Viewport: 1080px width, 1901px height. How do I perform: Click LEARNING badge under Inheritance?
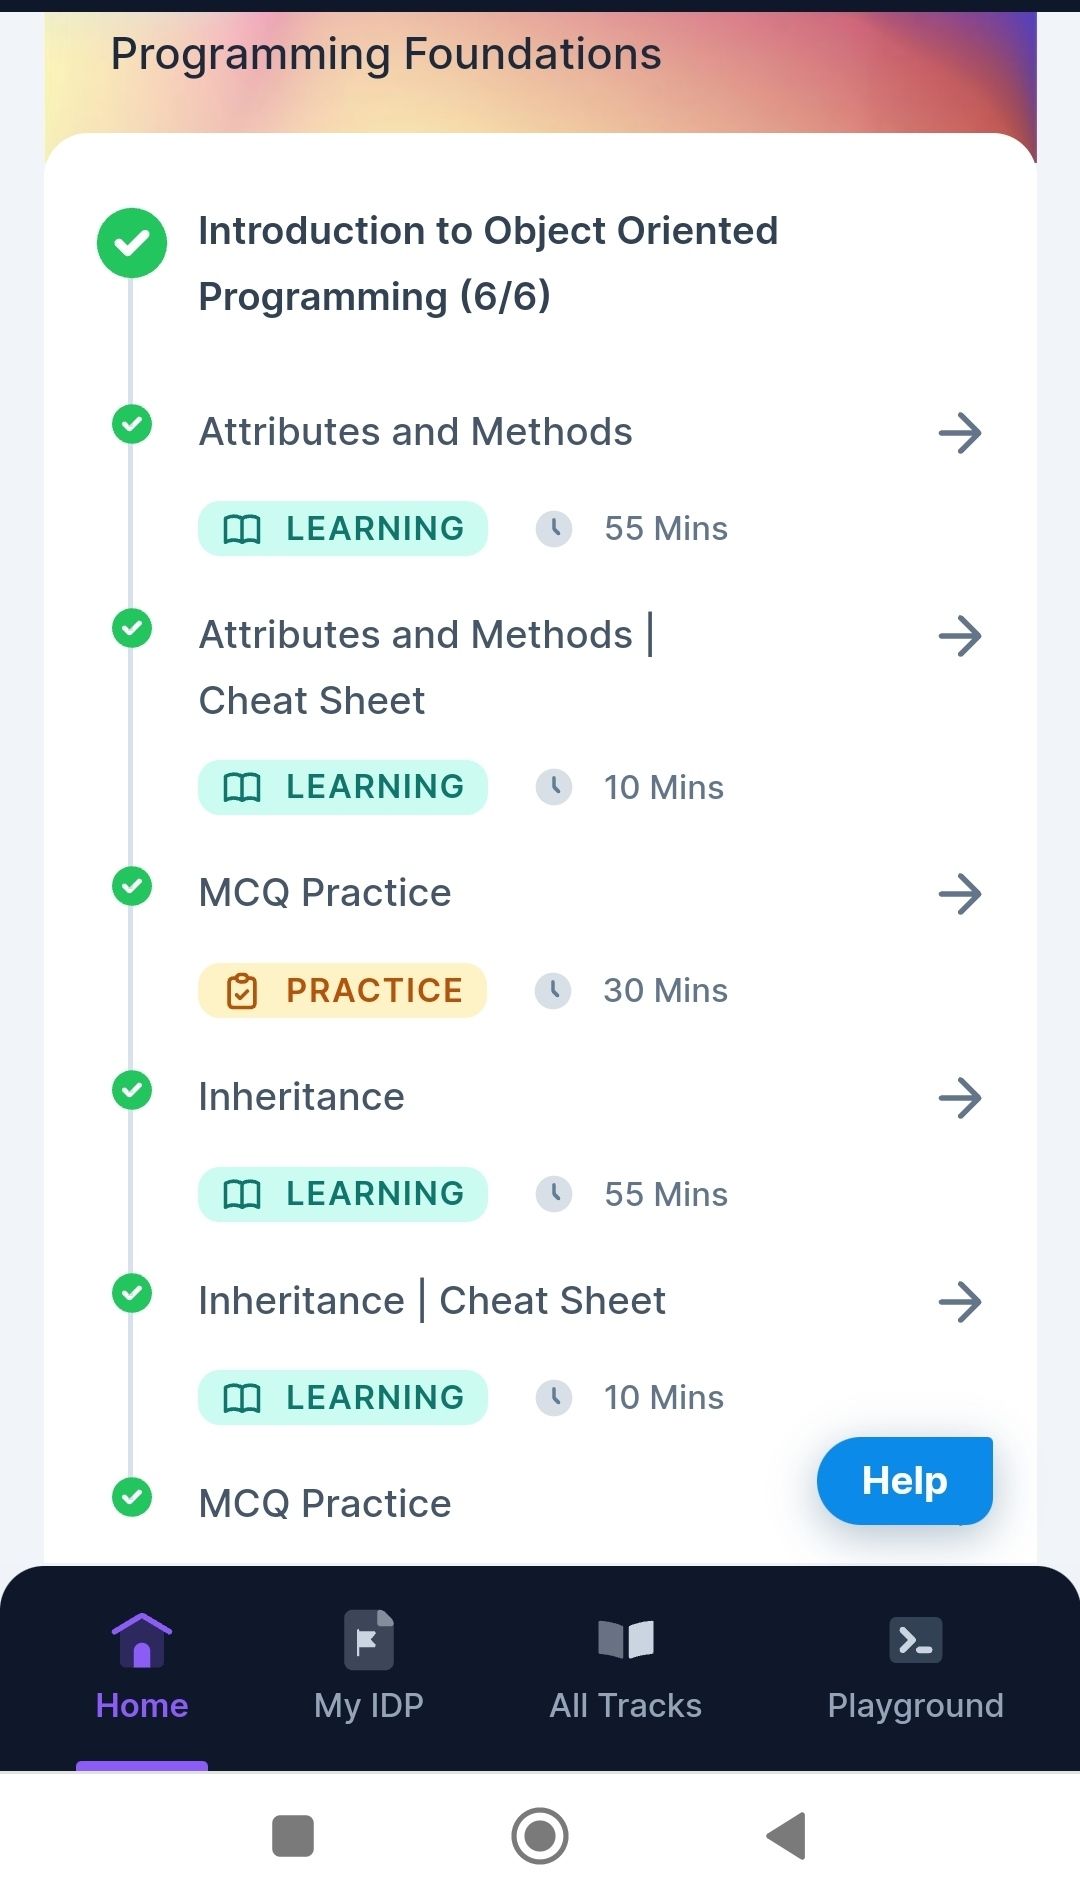pyautogui.click(x=342, y=1194)
